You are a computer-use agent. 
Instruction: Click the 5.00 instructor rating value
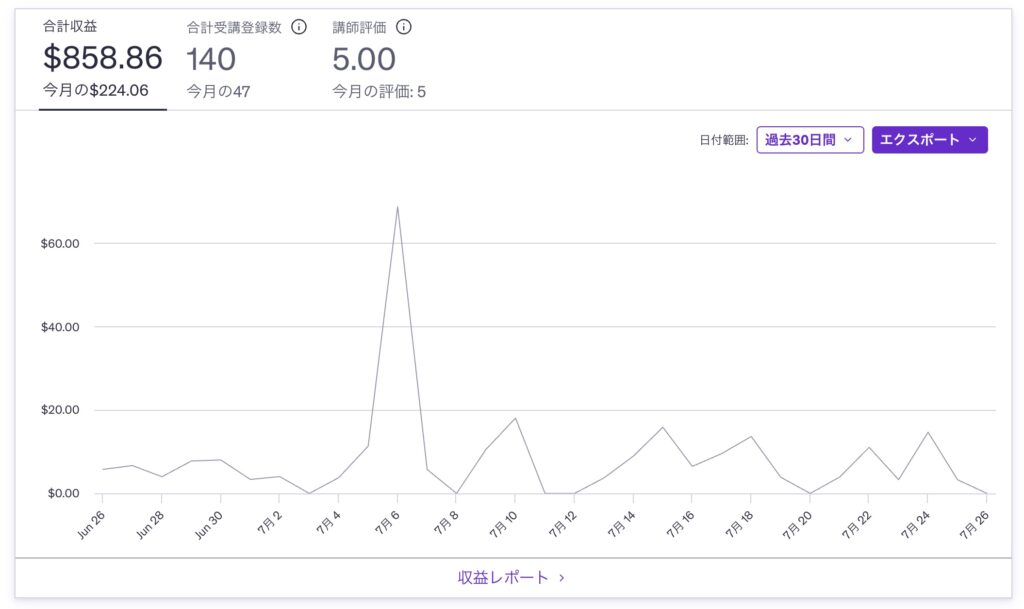tap(364, 59)
